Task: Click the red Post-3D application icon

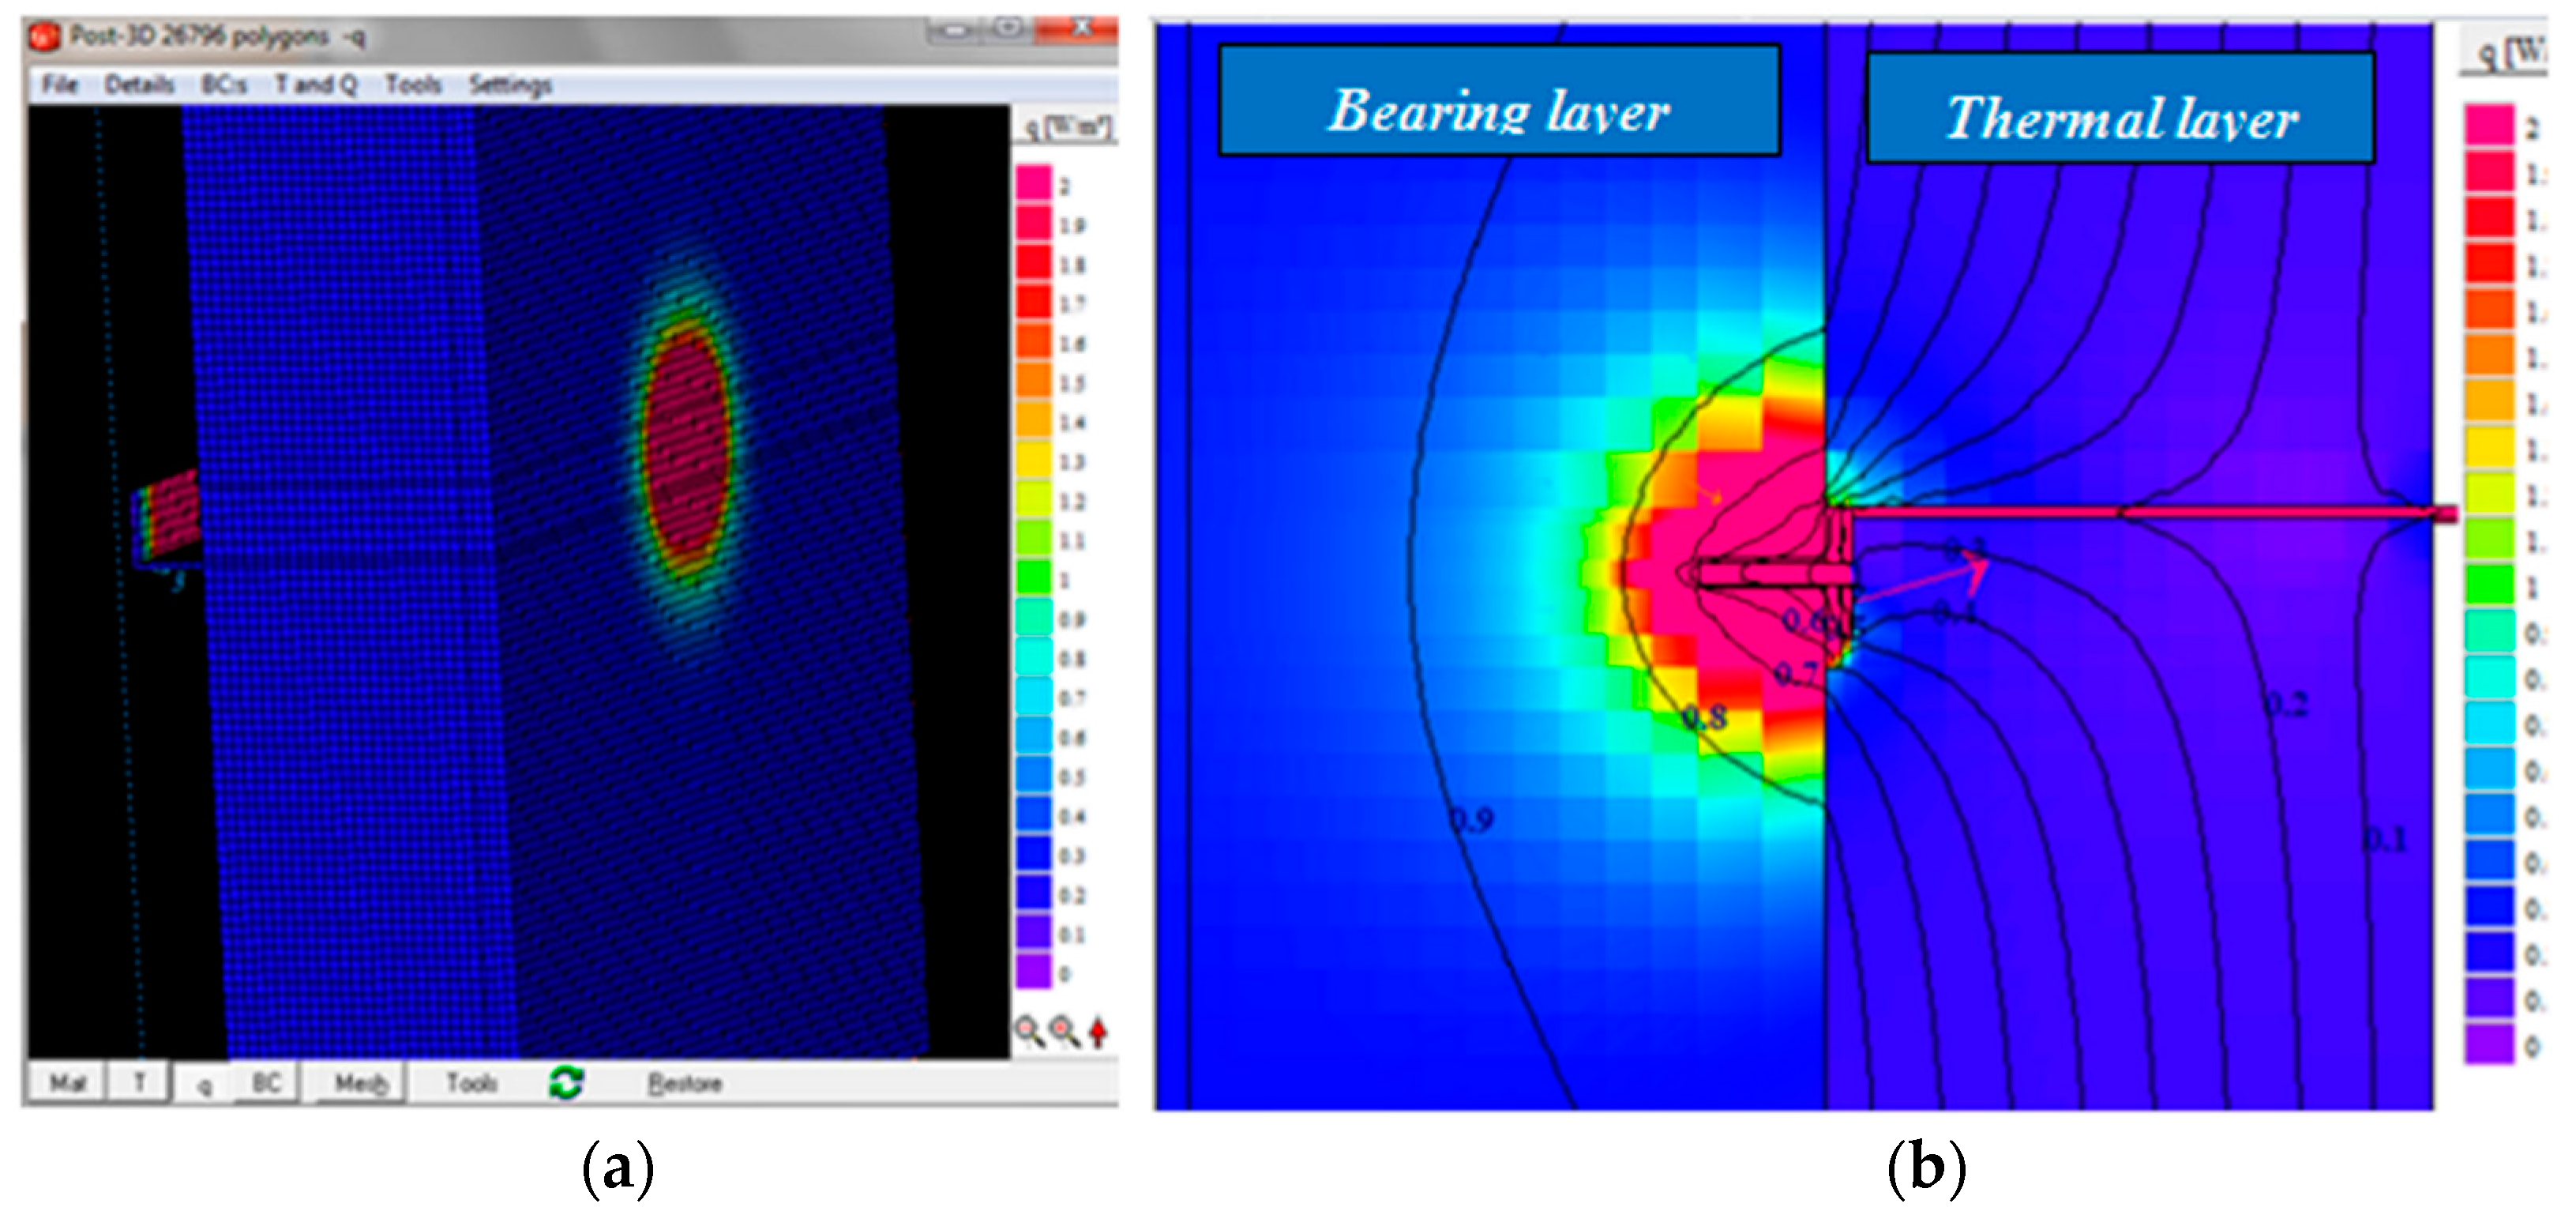Action: 44,37
